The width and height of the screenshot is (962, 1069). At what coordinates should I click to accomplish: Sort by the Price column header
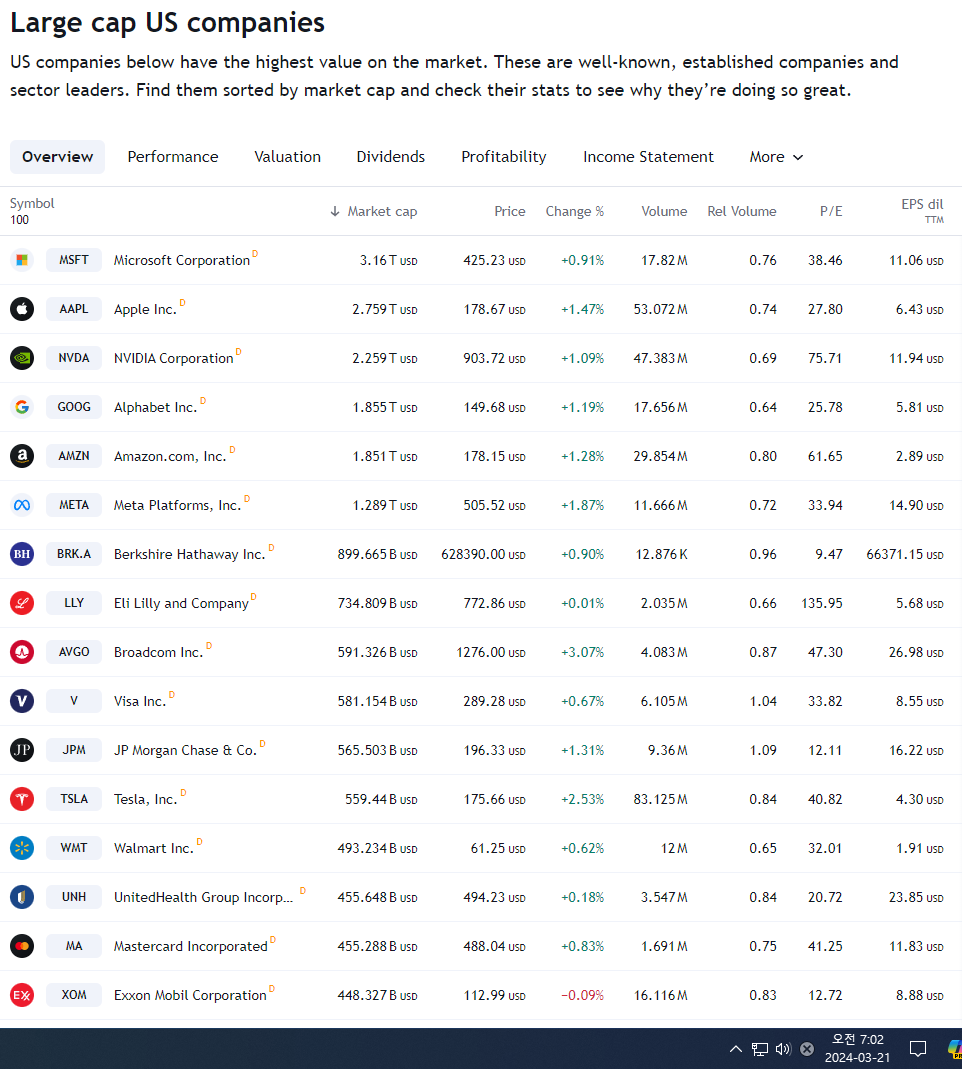[509, 211]
